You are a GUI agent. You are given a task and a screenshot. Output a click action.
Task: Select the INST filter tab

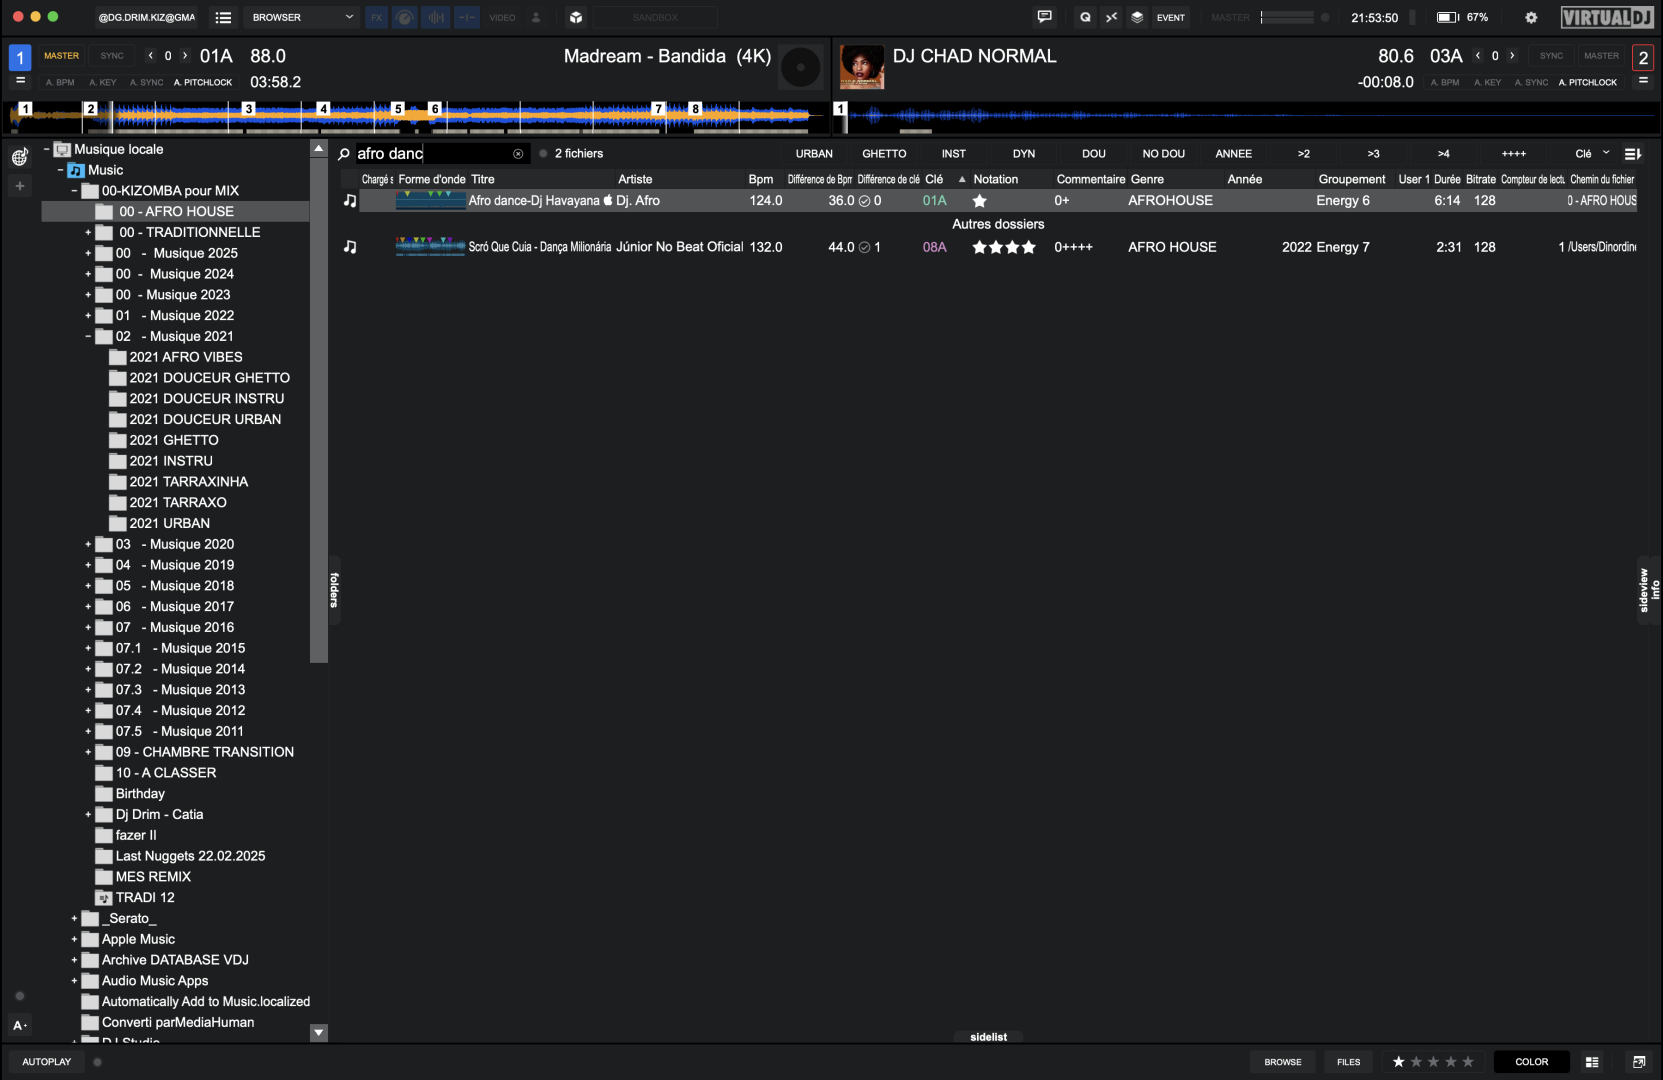click(954, 154)
